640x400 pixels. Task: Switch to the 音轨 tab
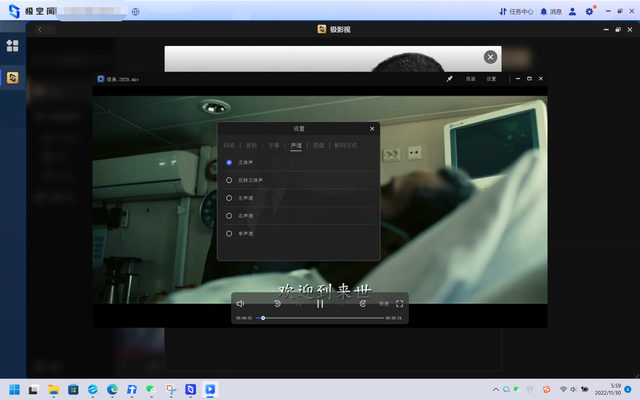click(x=251, y=145)
